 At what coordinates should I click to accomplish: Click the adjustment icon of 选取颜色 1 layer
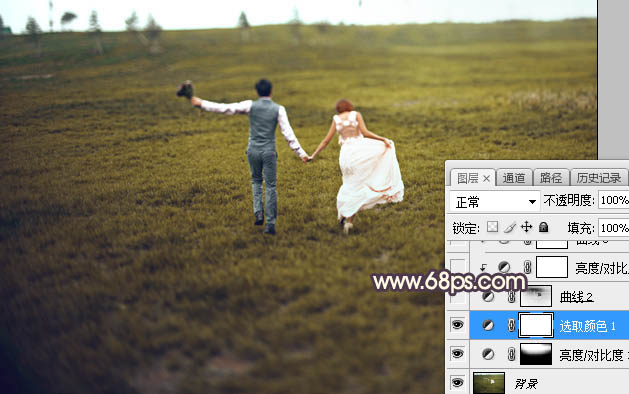[488, 325]
